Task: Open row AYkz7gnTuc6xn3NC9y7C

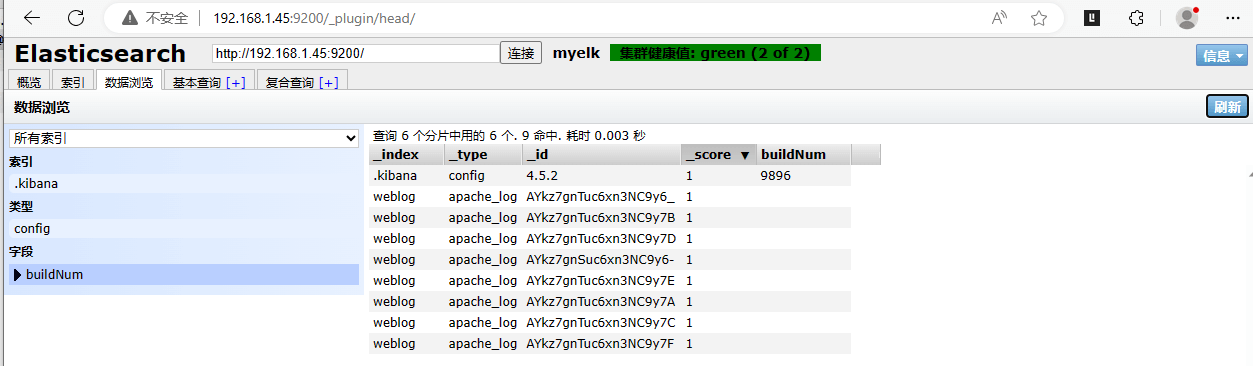Action: click(x=609, y=322)
